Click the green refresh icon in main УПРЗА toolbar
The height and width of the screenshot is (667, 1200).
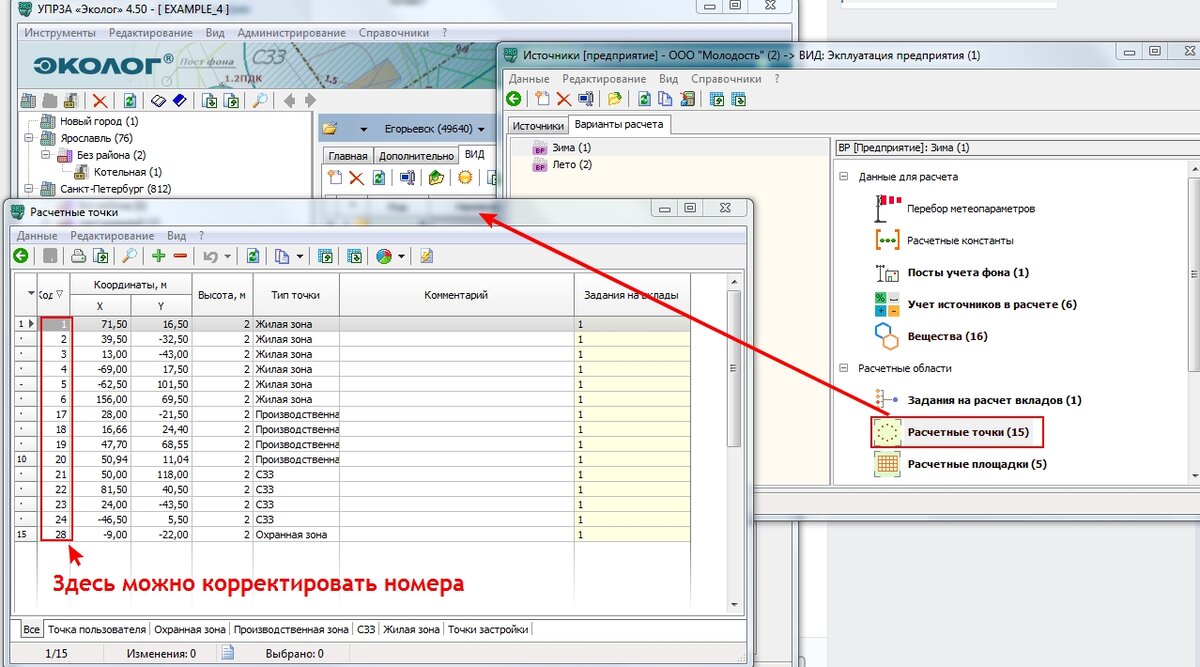click(130, 100)
